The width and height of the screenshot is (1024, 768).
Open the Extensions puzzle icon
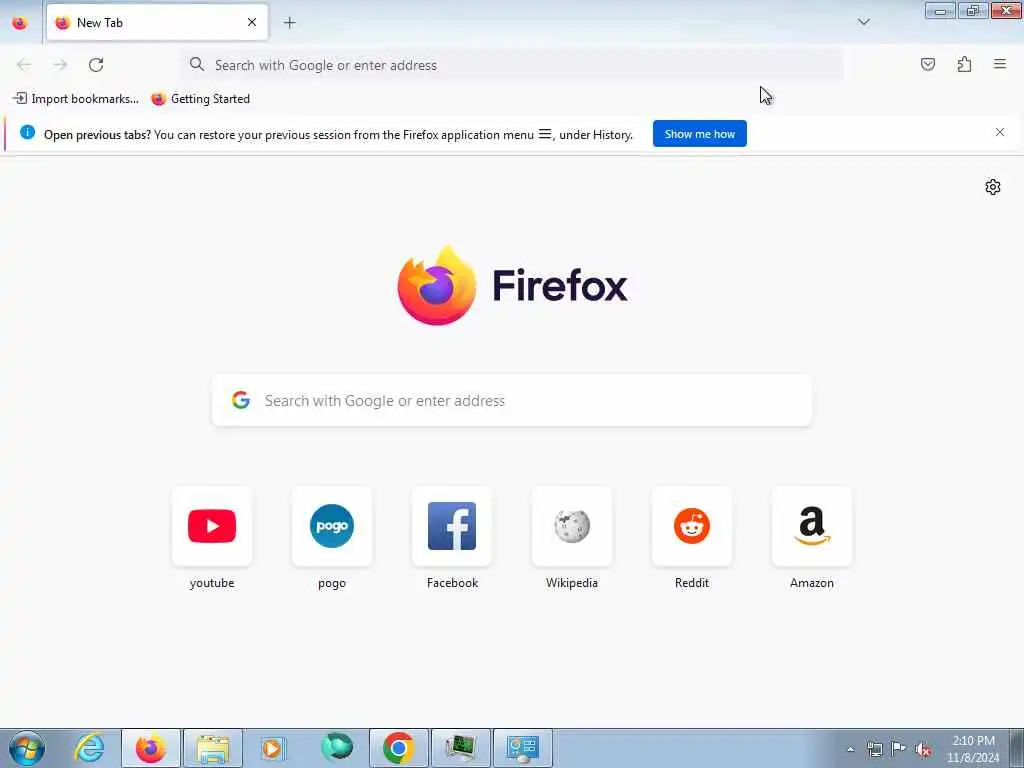coord(964,64)
